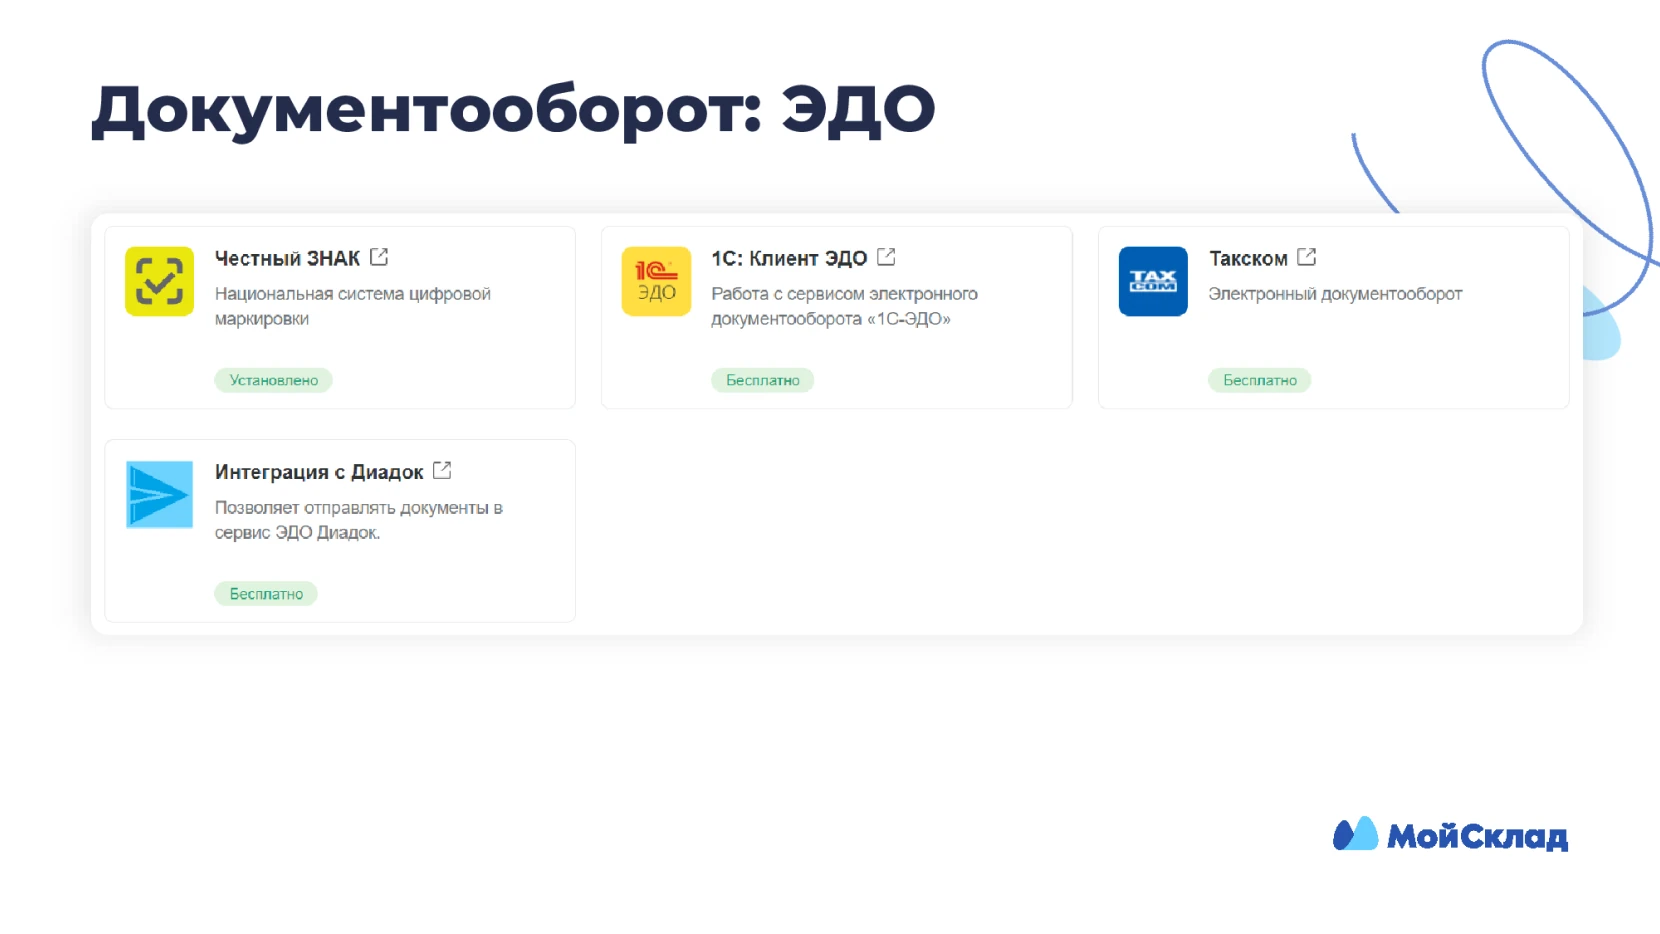Open the 1С: Клиент ЭДО app icon
The height and width of the screenshot is (934, 1660).
(656, 281)
